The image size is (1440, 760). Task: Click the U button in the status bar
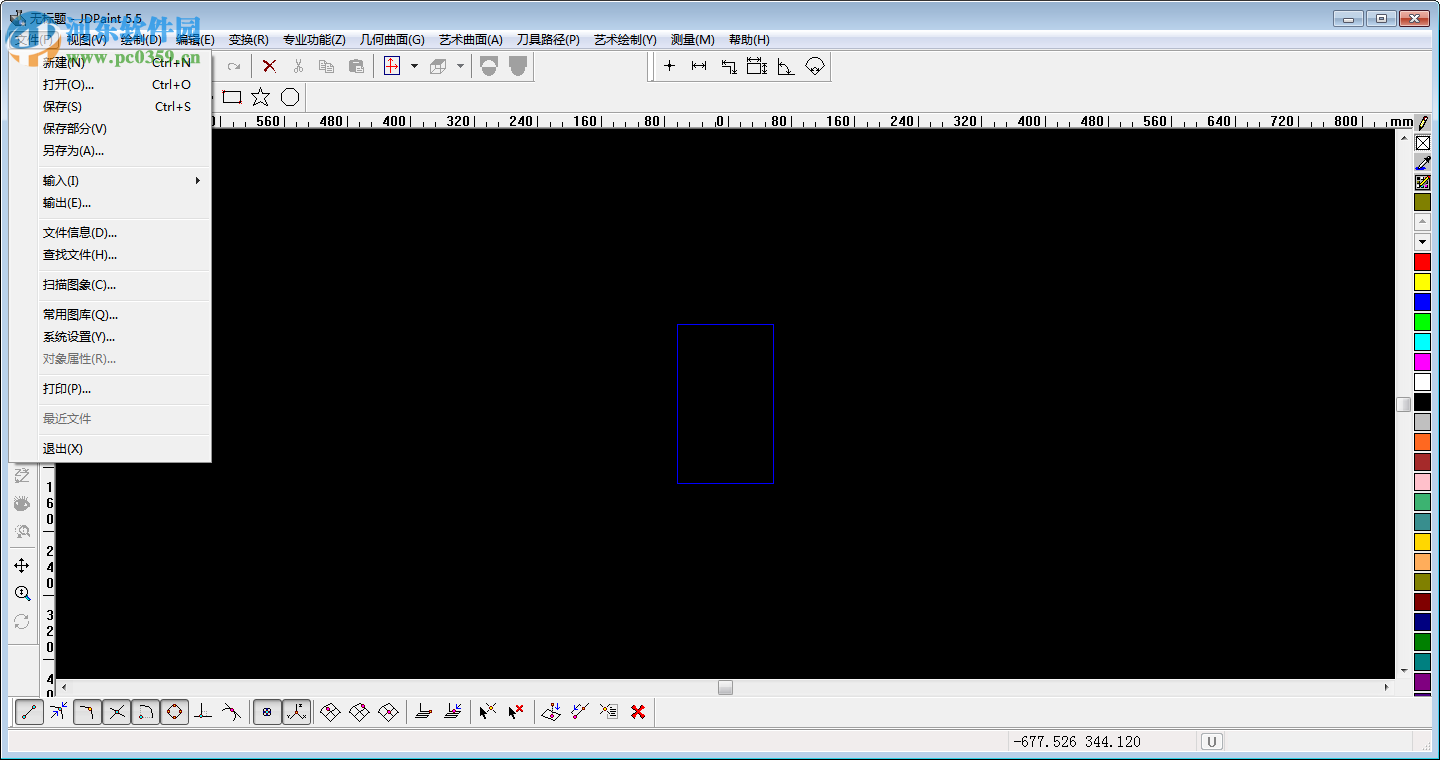(x=1210, y=741)
